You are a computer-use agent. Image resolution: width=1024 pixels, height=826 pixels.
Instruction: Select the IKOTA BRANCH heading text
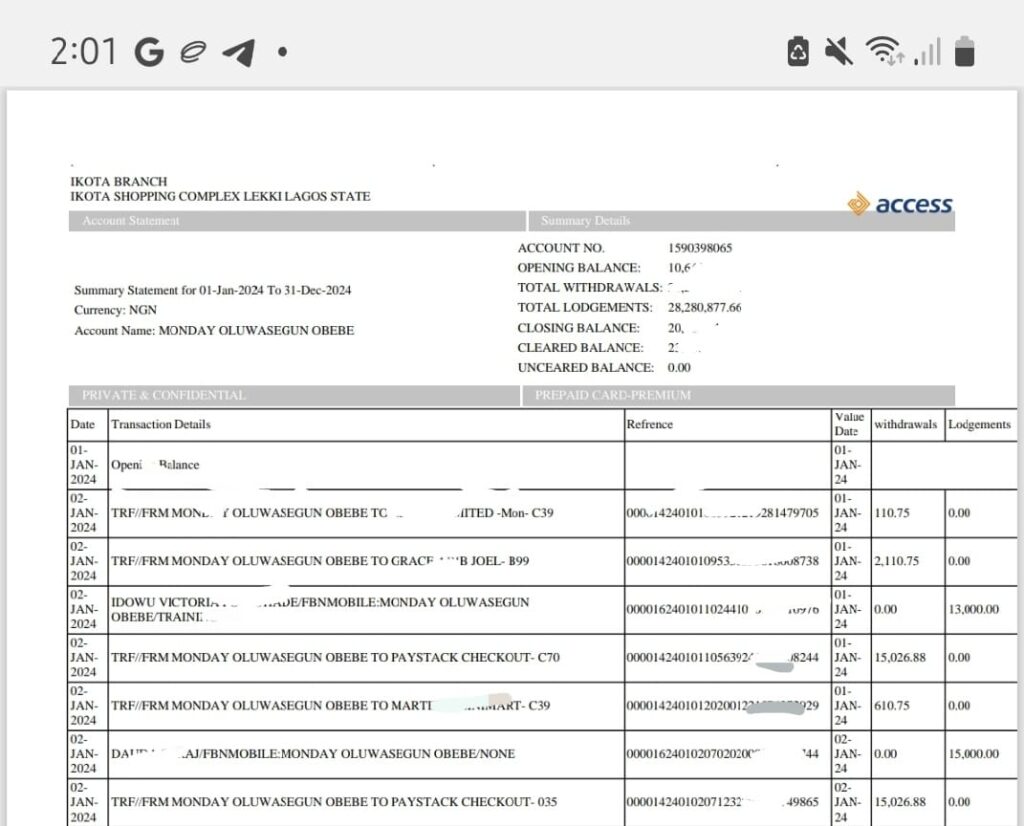[119, 181]
